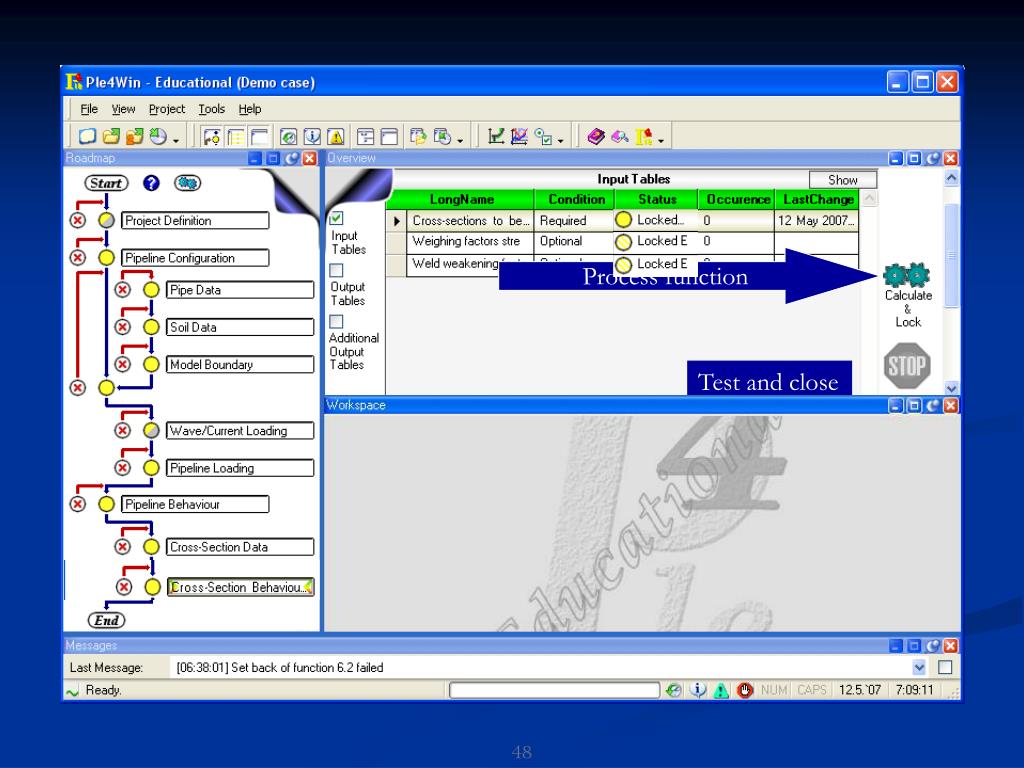Click the Occurence column header

(x=737, y=199)
